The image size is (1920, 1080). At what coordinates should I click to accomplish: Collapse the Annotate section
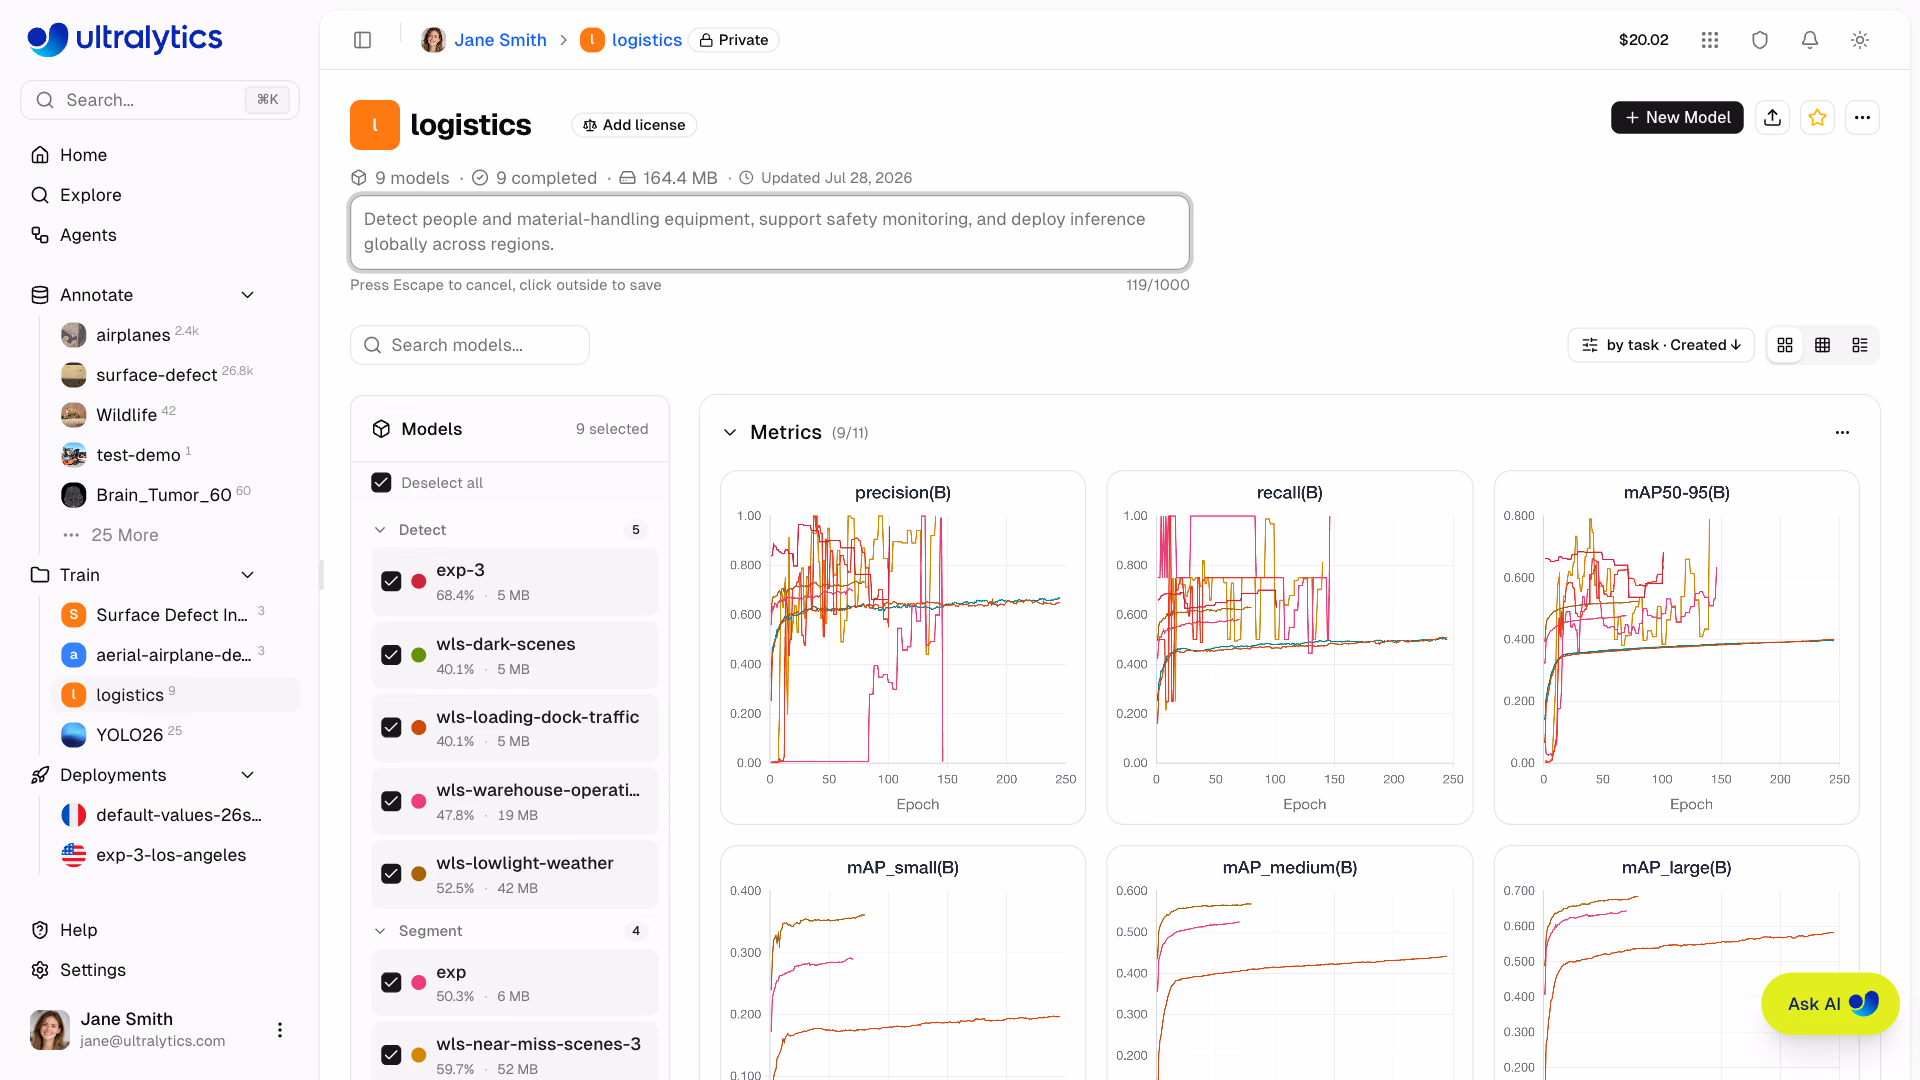click(x=248, y=295)
